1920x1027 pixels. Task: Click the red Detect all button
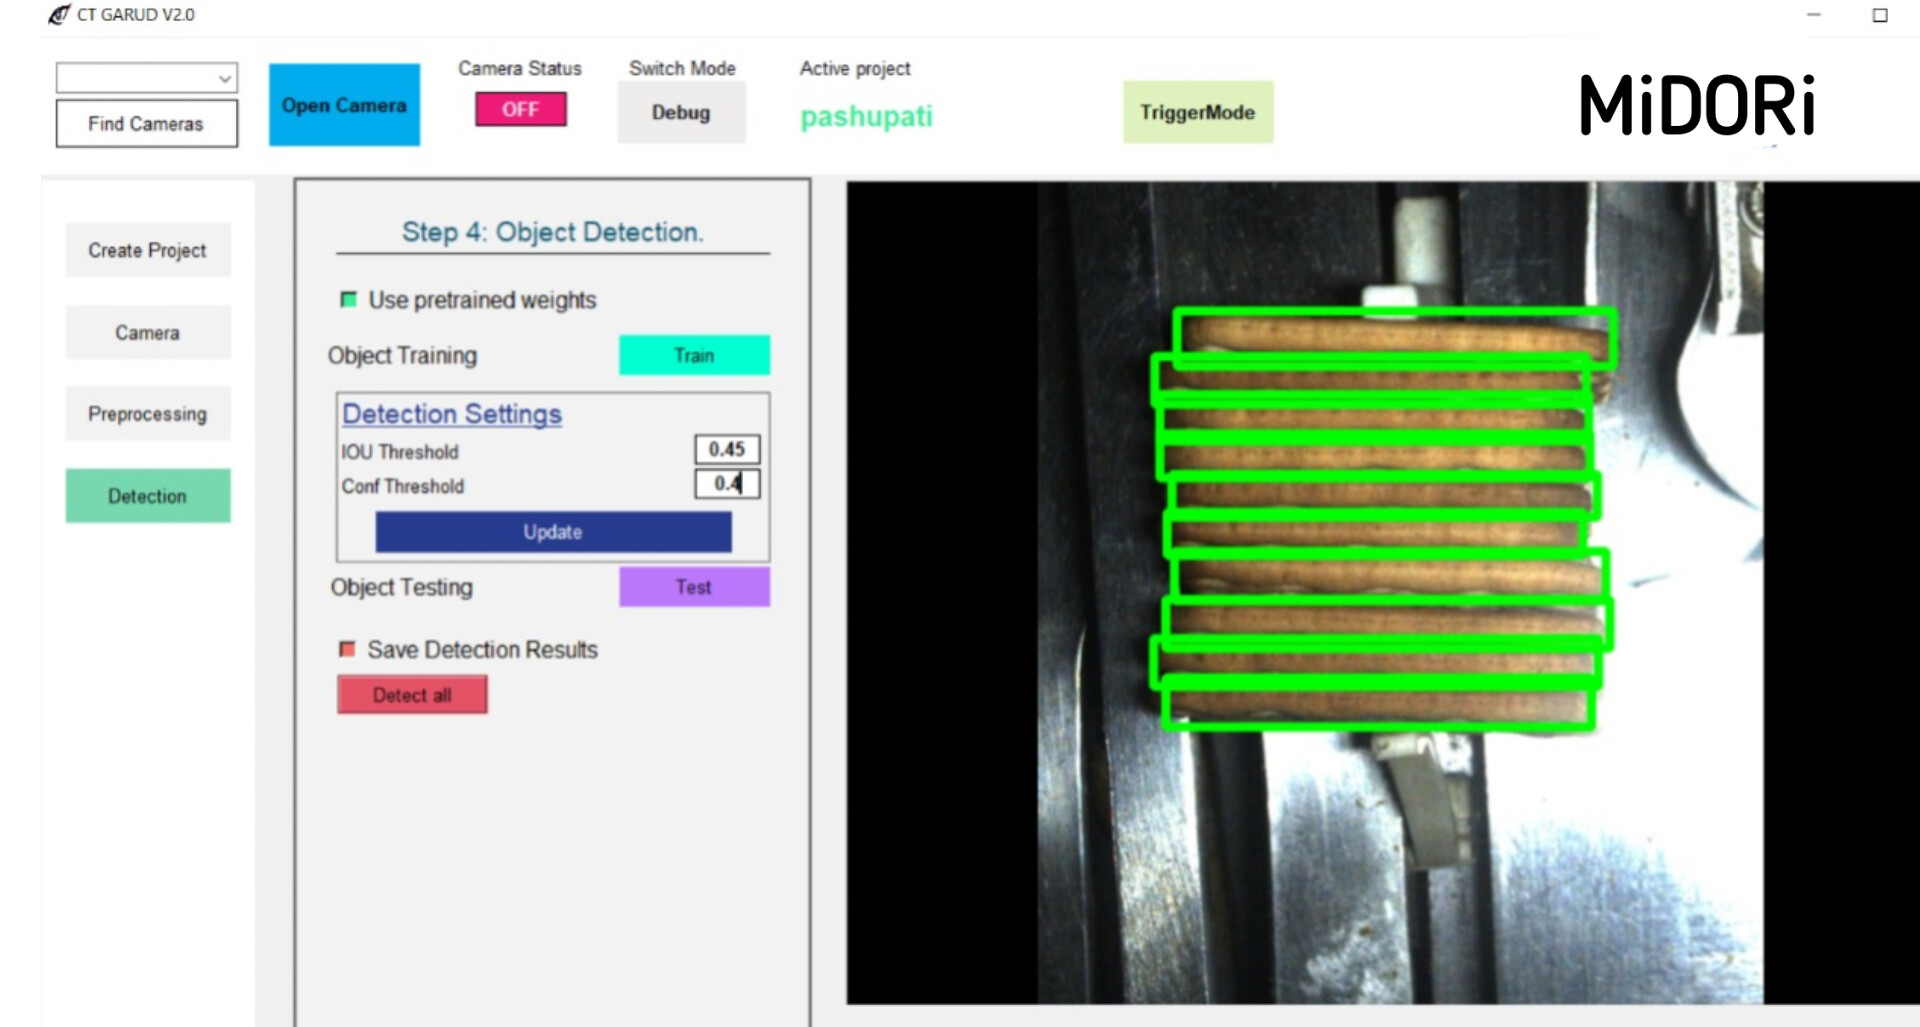pos(412,695)
